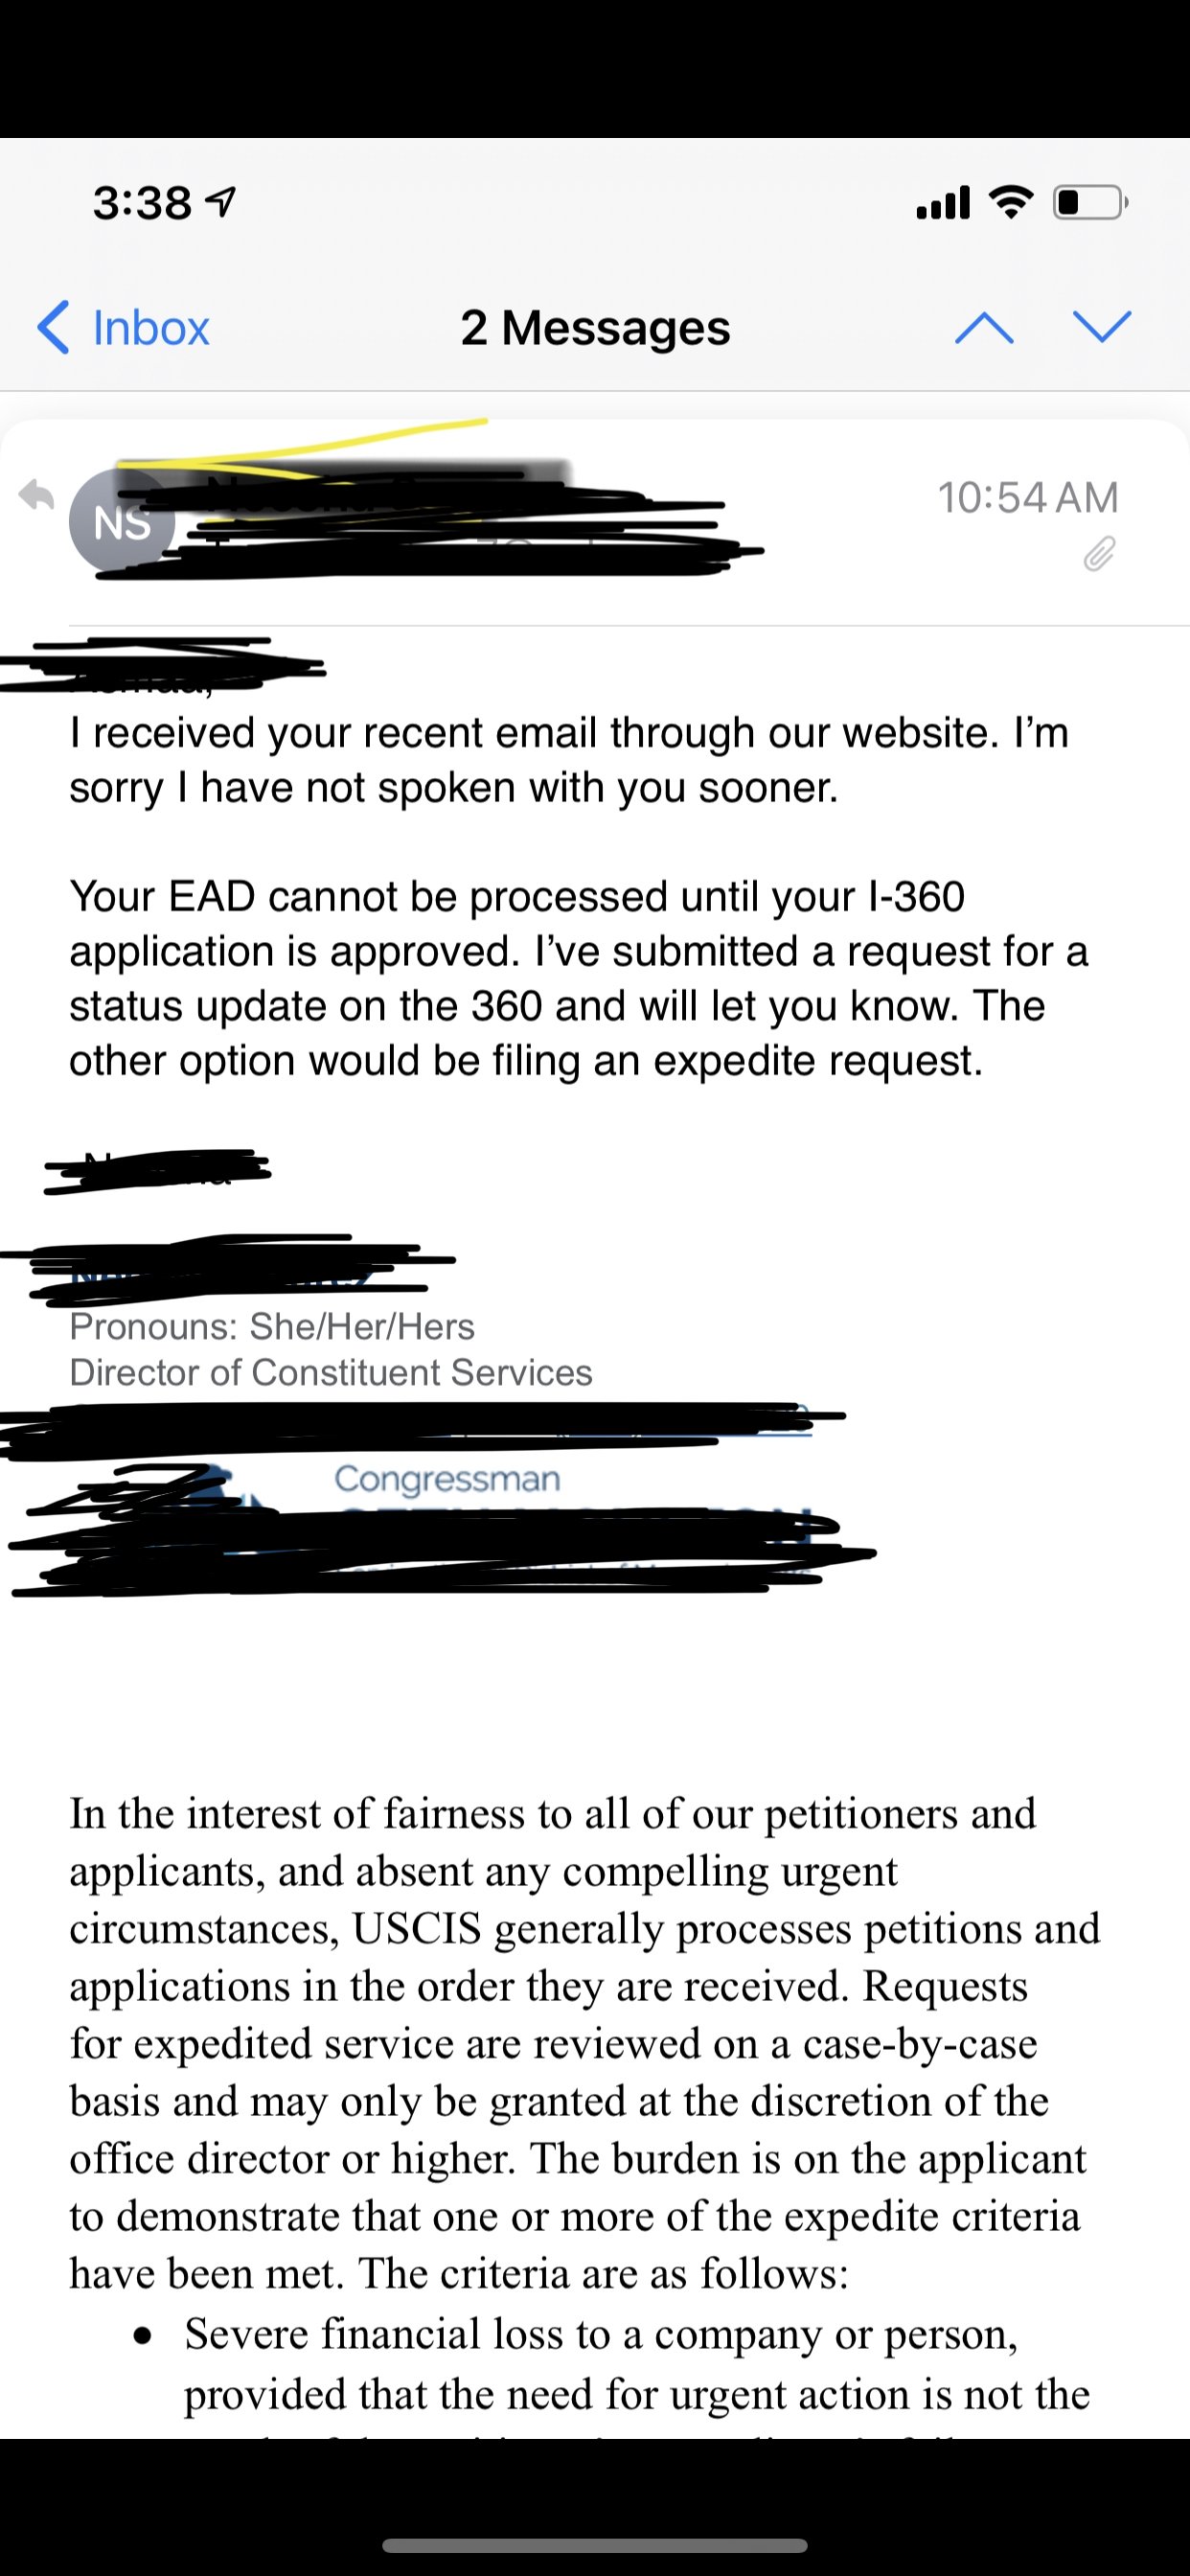Tap the 2 Messages thread title
Screen dimensions: 1190x2576
(595, 327)
